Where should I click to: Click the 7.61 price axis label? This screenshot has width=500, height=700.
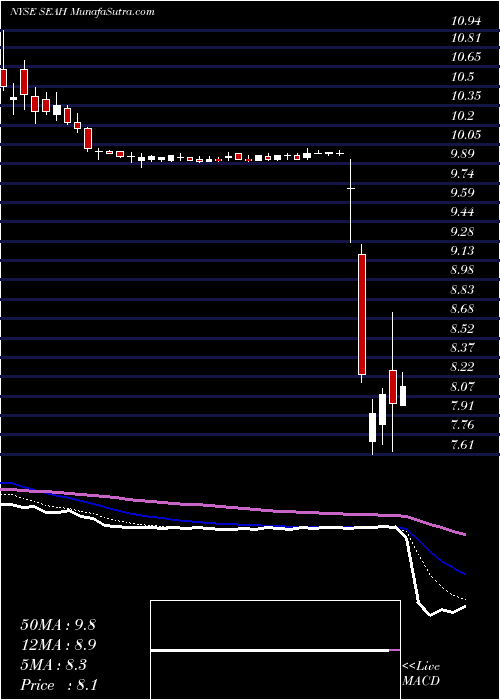pos(463,444)
